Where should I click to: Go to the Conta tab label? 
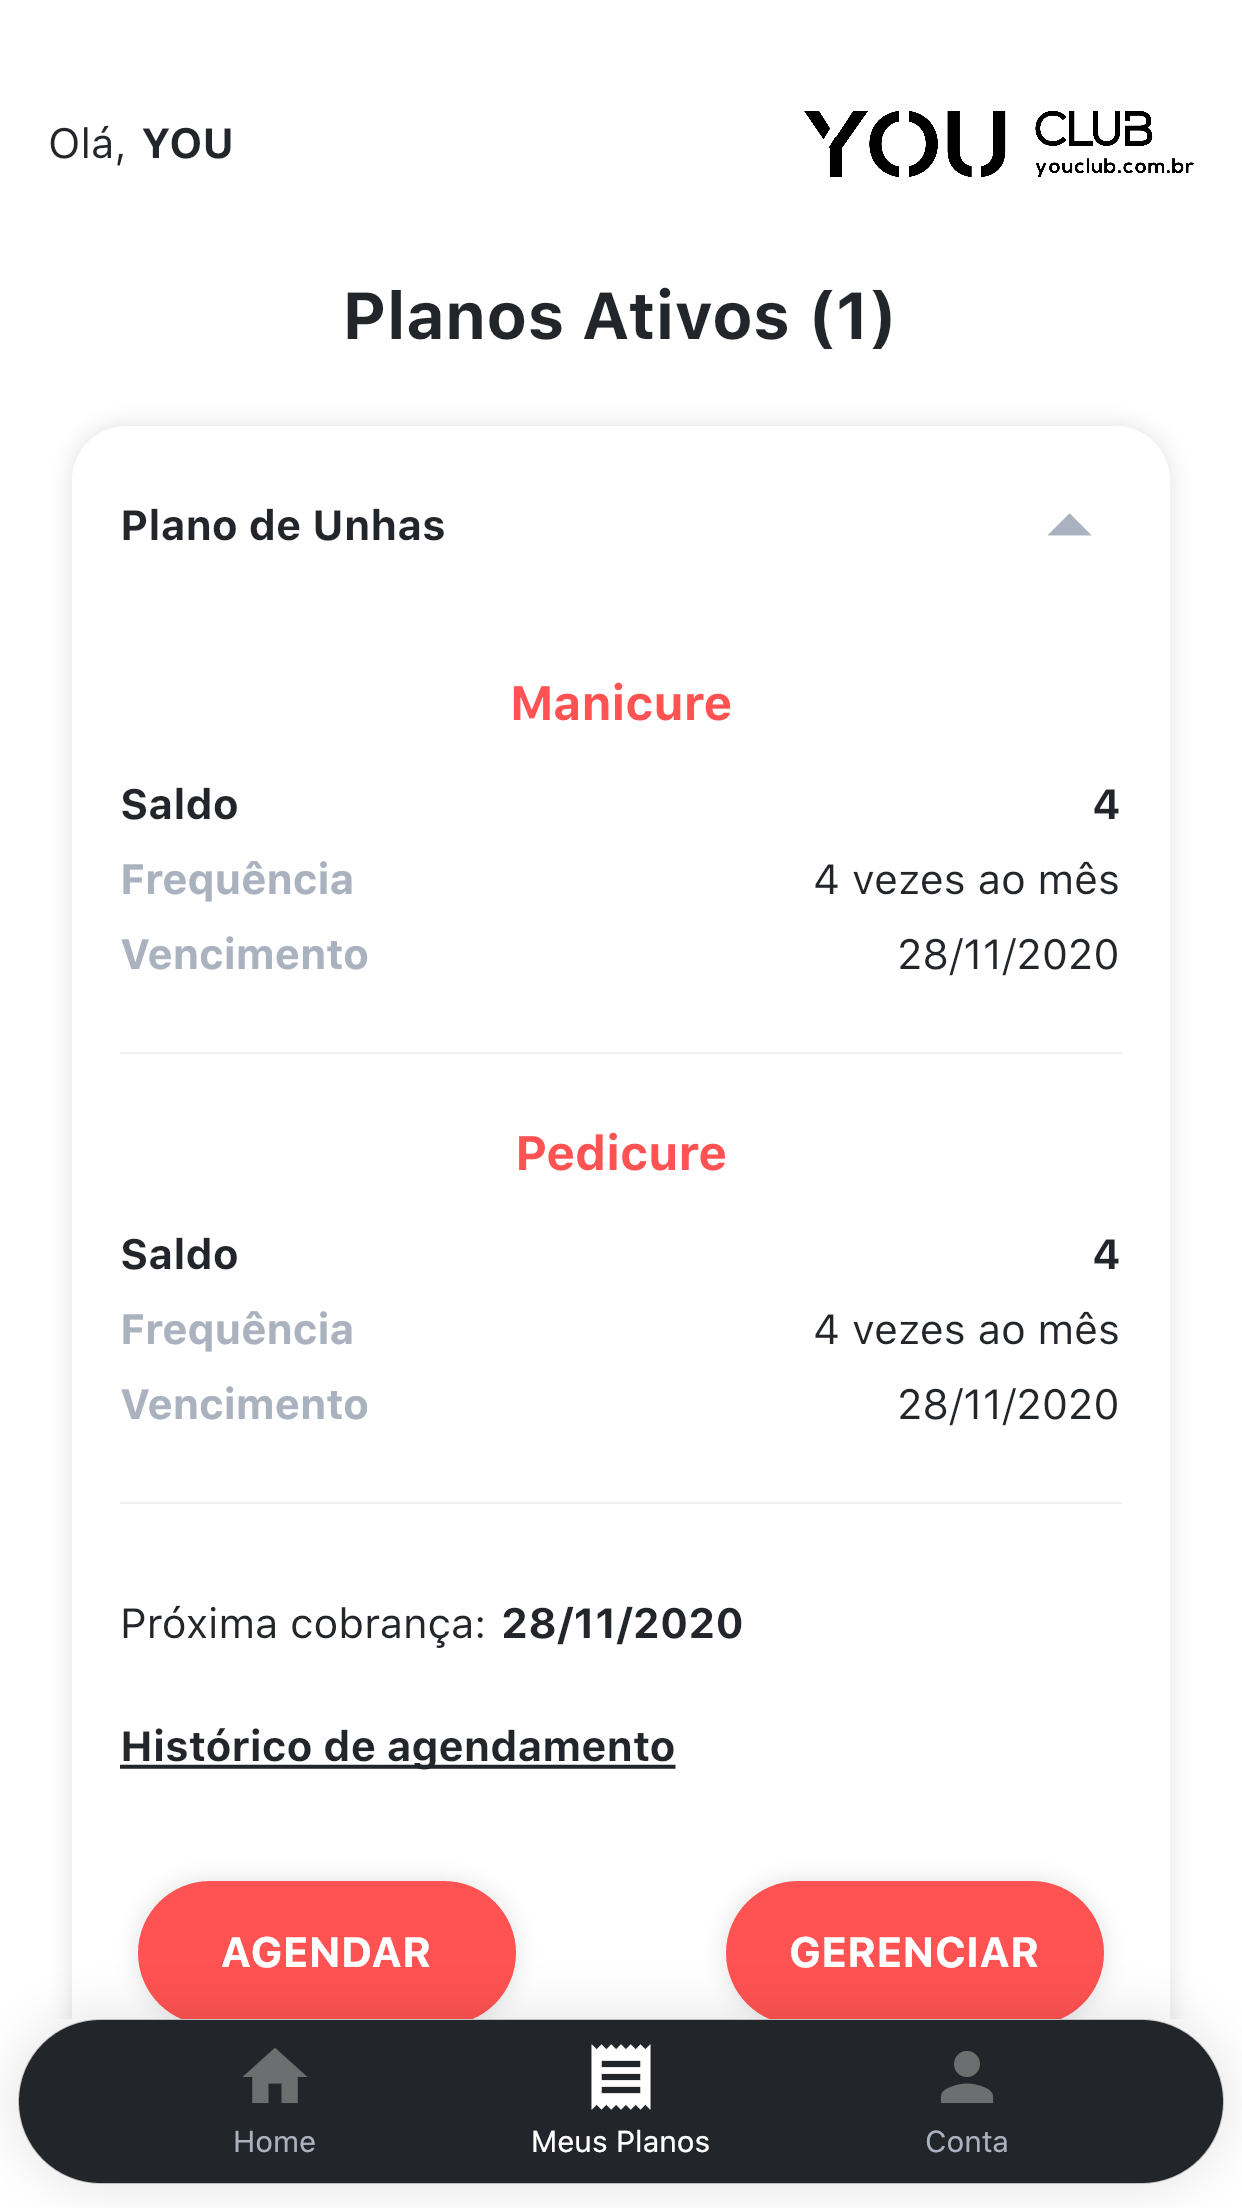(x=966, y=2141)
